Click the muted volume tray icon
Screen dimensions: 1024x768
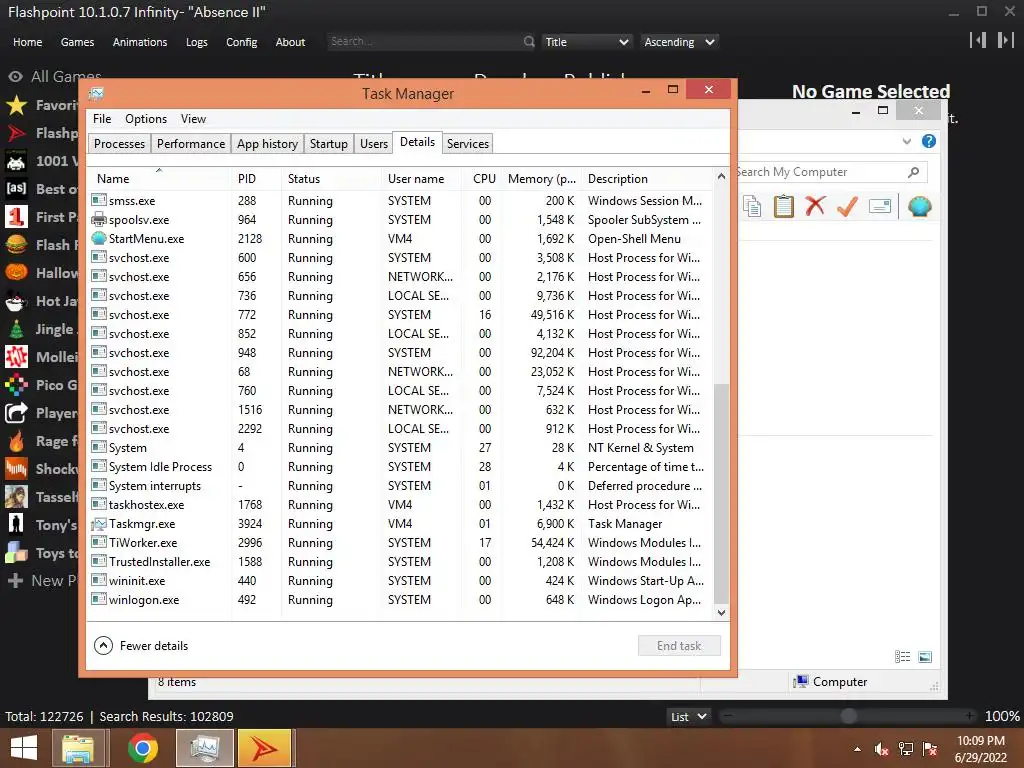click(x=881, y=749)
